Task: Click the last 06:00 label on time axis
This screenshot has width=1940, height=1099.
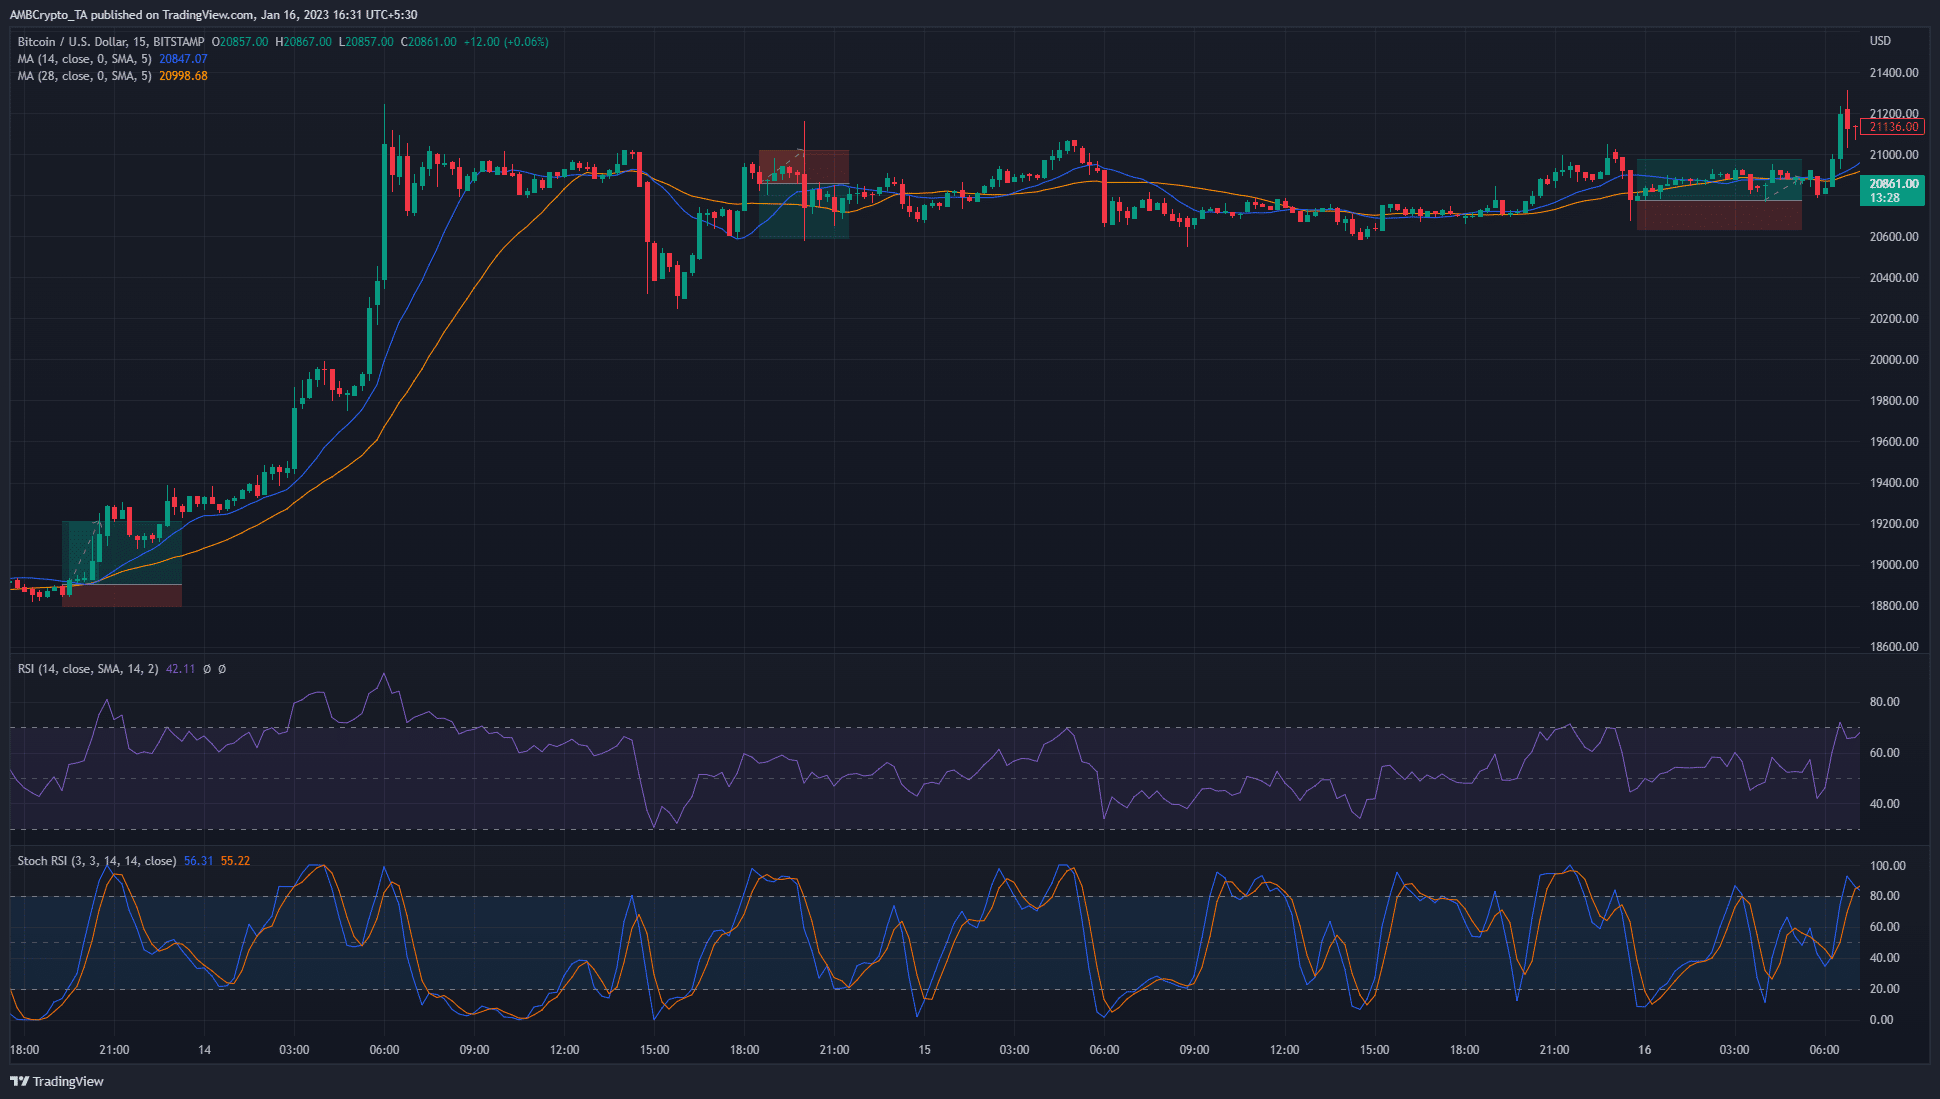Action: coord(1824,1050)
